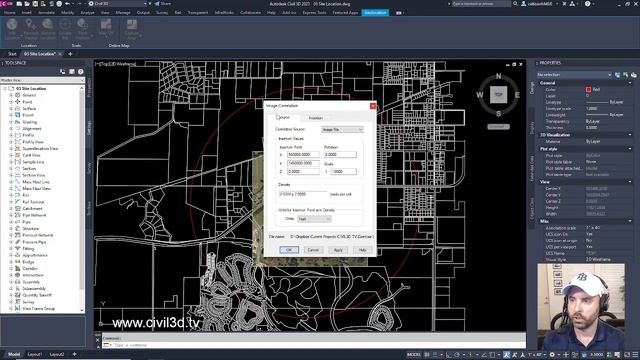Click the Civil 3D application menu logo

click(6, 4)
